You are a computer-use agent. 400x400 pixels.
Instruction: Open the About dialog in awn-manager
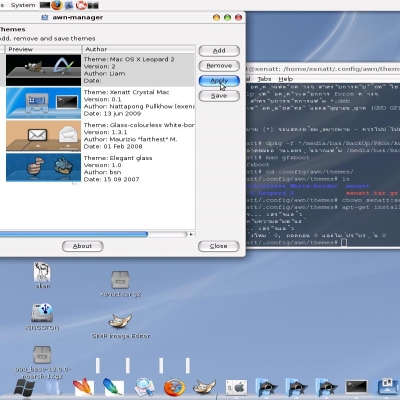coord(82,246)
